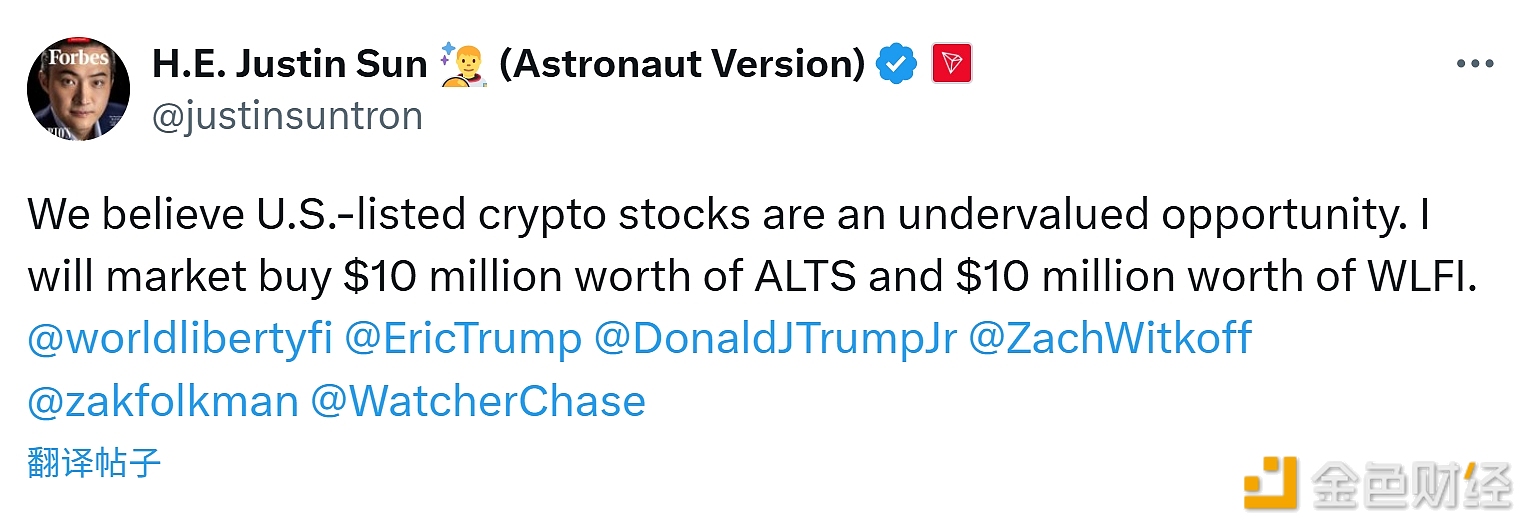Click the display name H.E. Justin Sun
This screenshot has width=1525, height=523.
coord(289,65)
